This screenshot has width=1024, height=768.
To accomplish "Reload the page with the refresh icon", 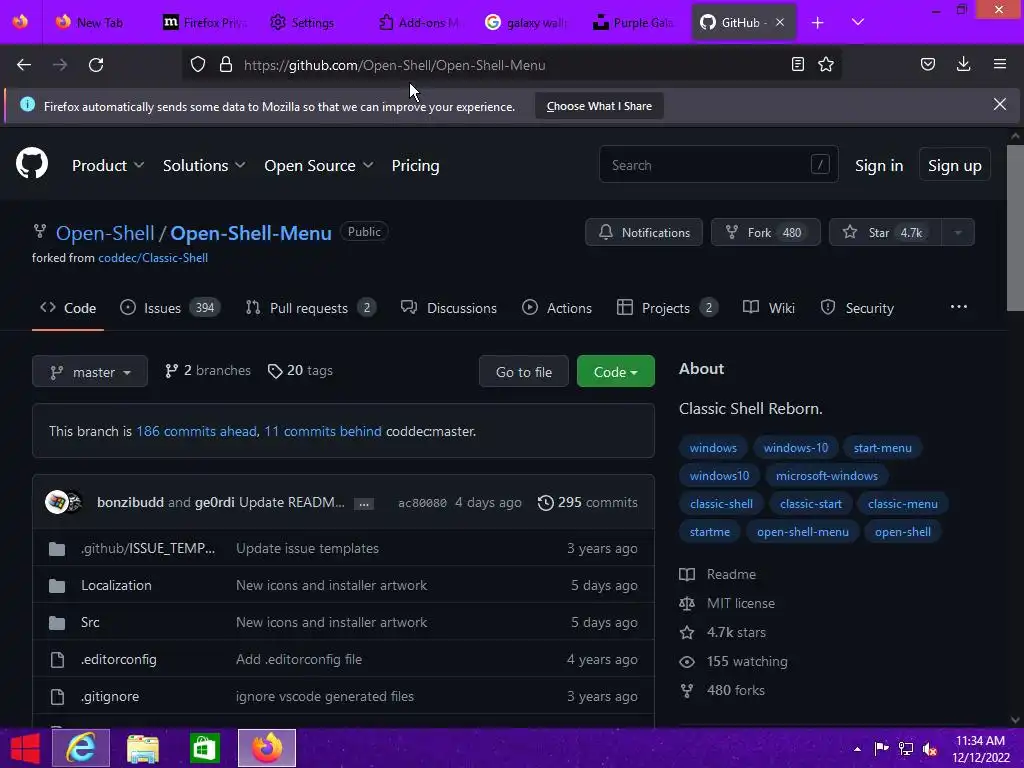I will [96, 65].
